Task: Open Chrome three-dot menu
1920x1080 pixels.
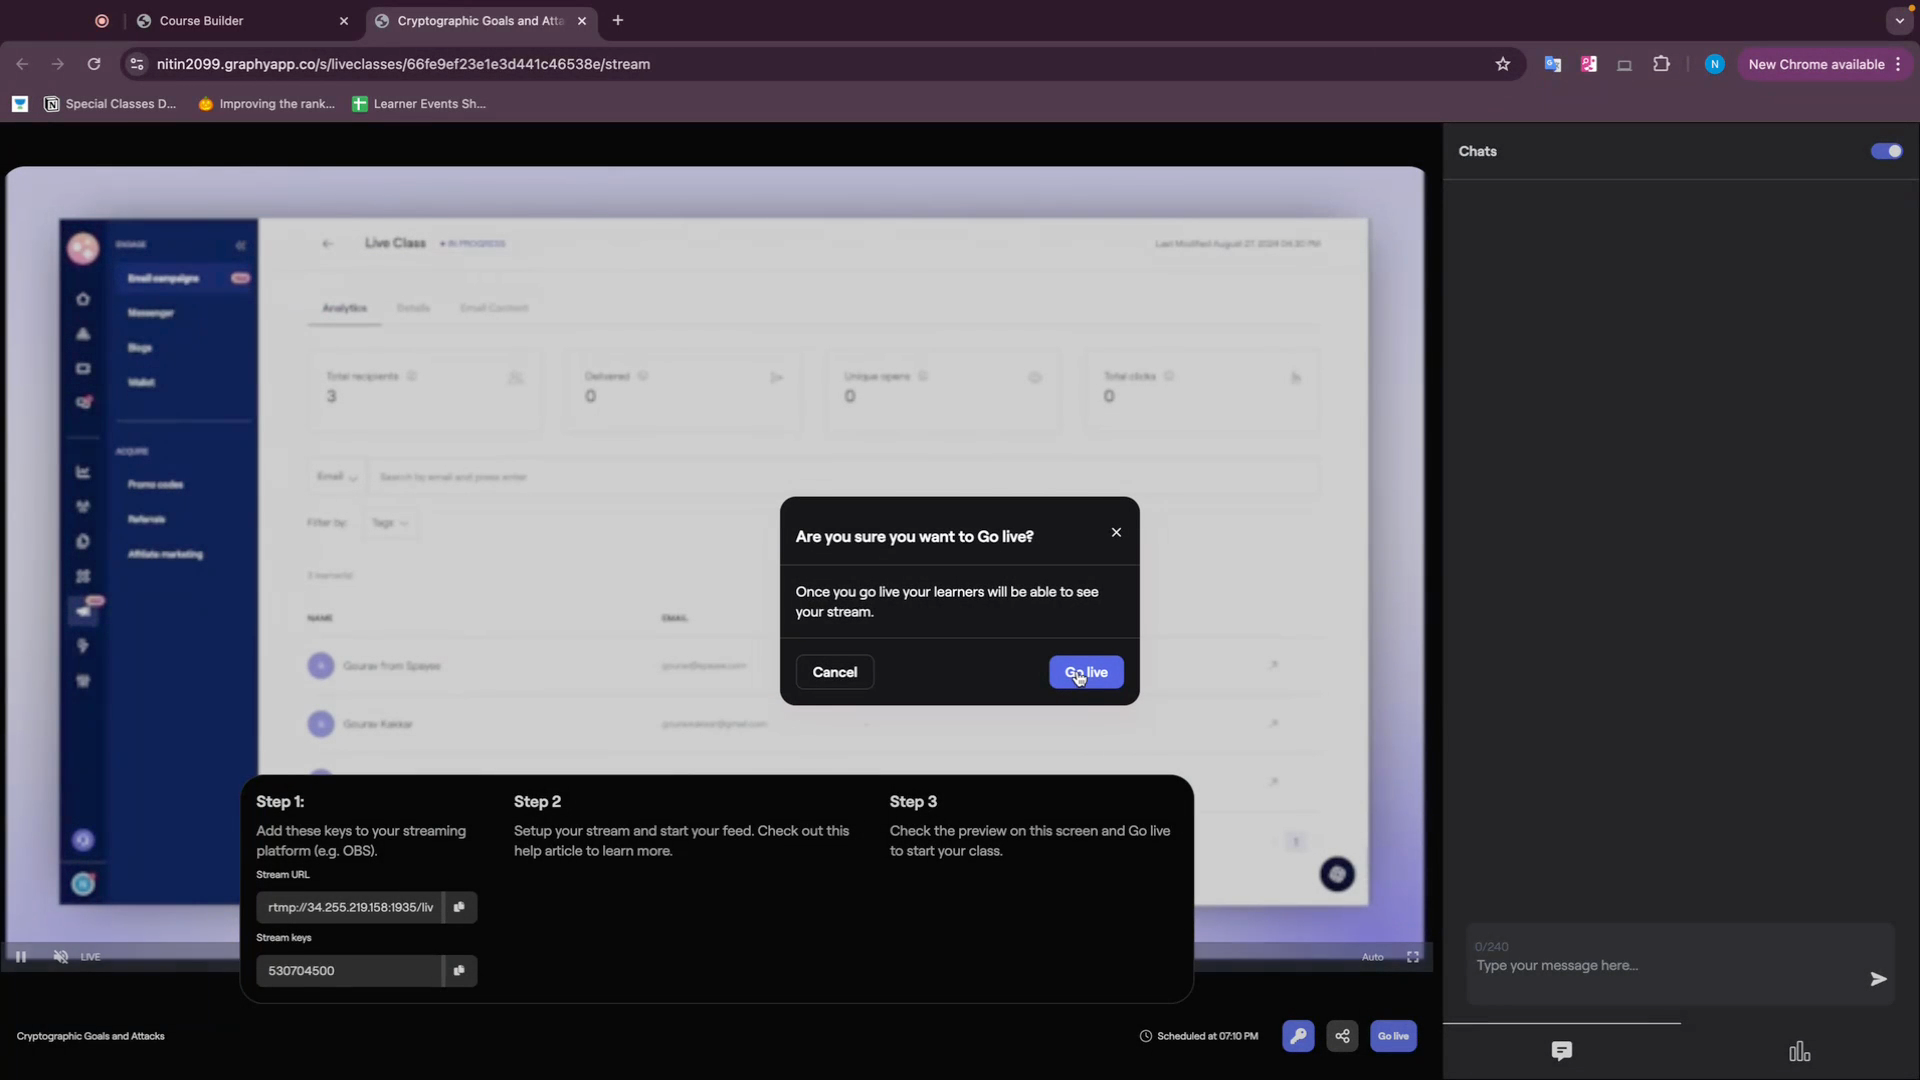Action: point(1898,64)
